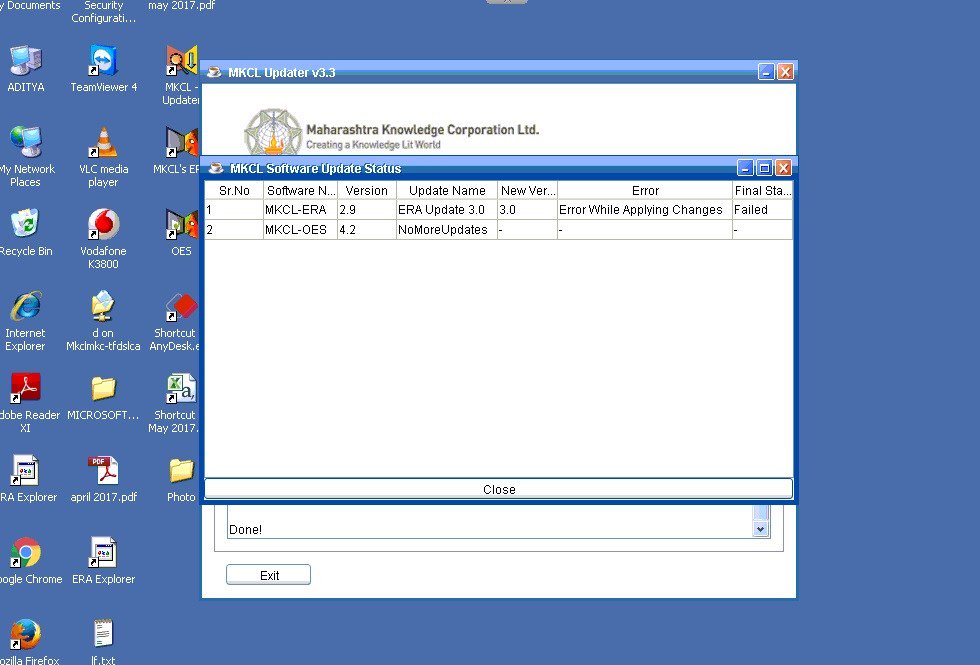Select the ERA Update 3.0 cell
Image resolution: width=980 pixels, height=665 pixels.
click(x=447, y=210)
